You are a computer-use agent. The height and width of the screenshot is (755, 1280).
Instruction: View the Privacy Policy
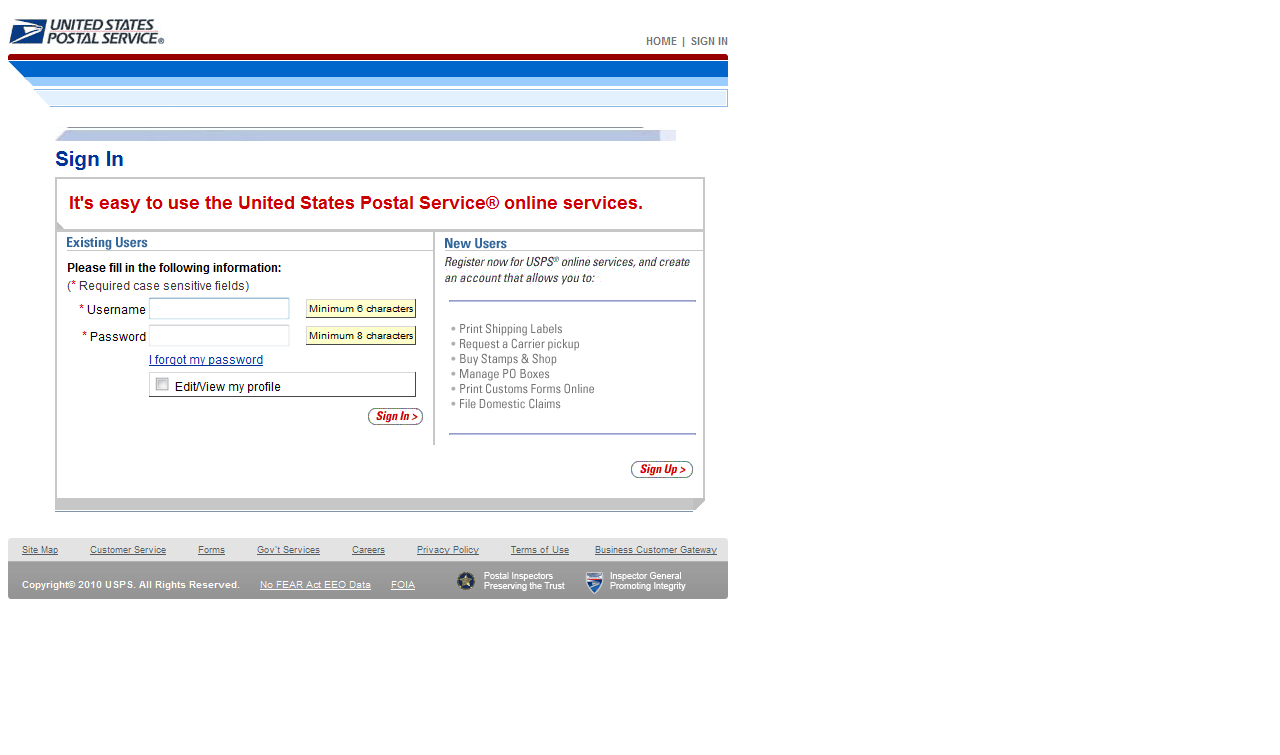[447, 549]
